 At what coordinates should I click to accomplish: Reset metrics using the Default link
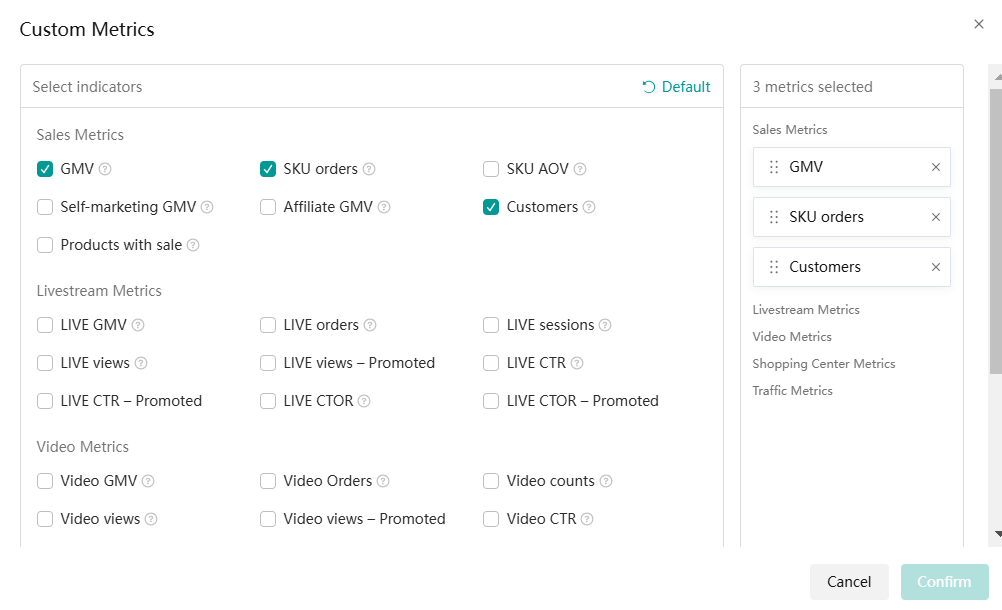click(x=676, y=87)
